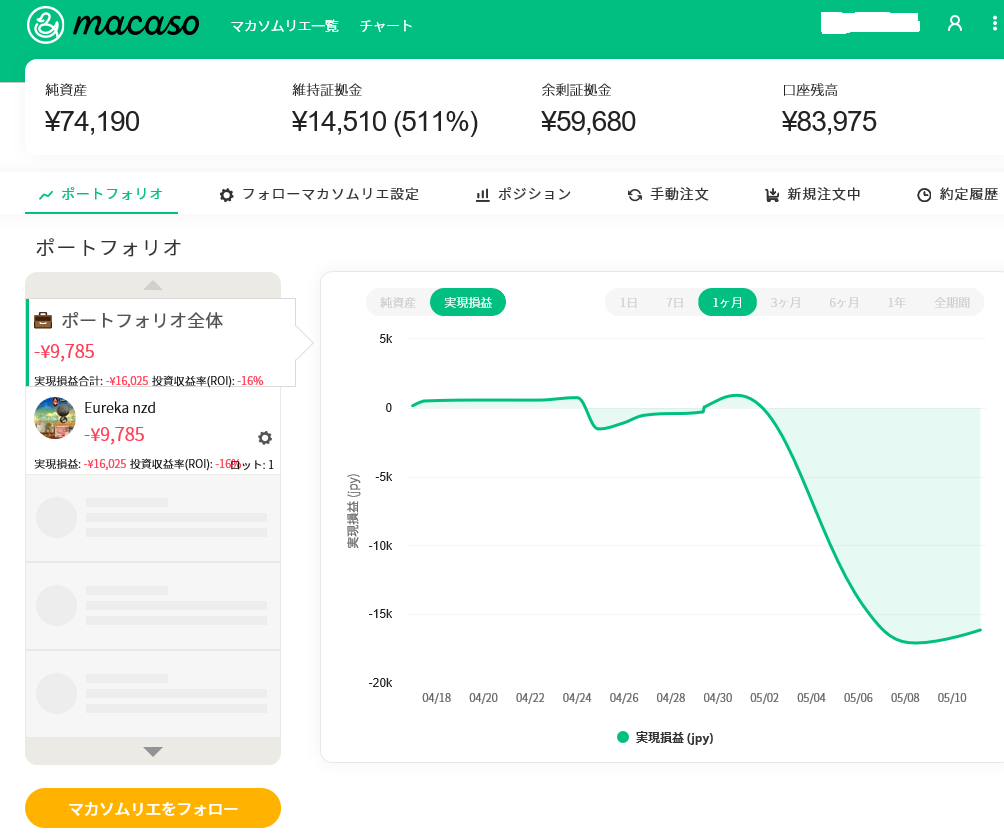1004x840 pixels.
Task: Open マカソムリエ一覧 in top navigation
Action: [284, 26]
